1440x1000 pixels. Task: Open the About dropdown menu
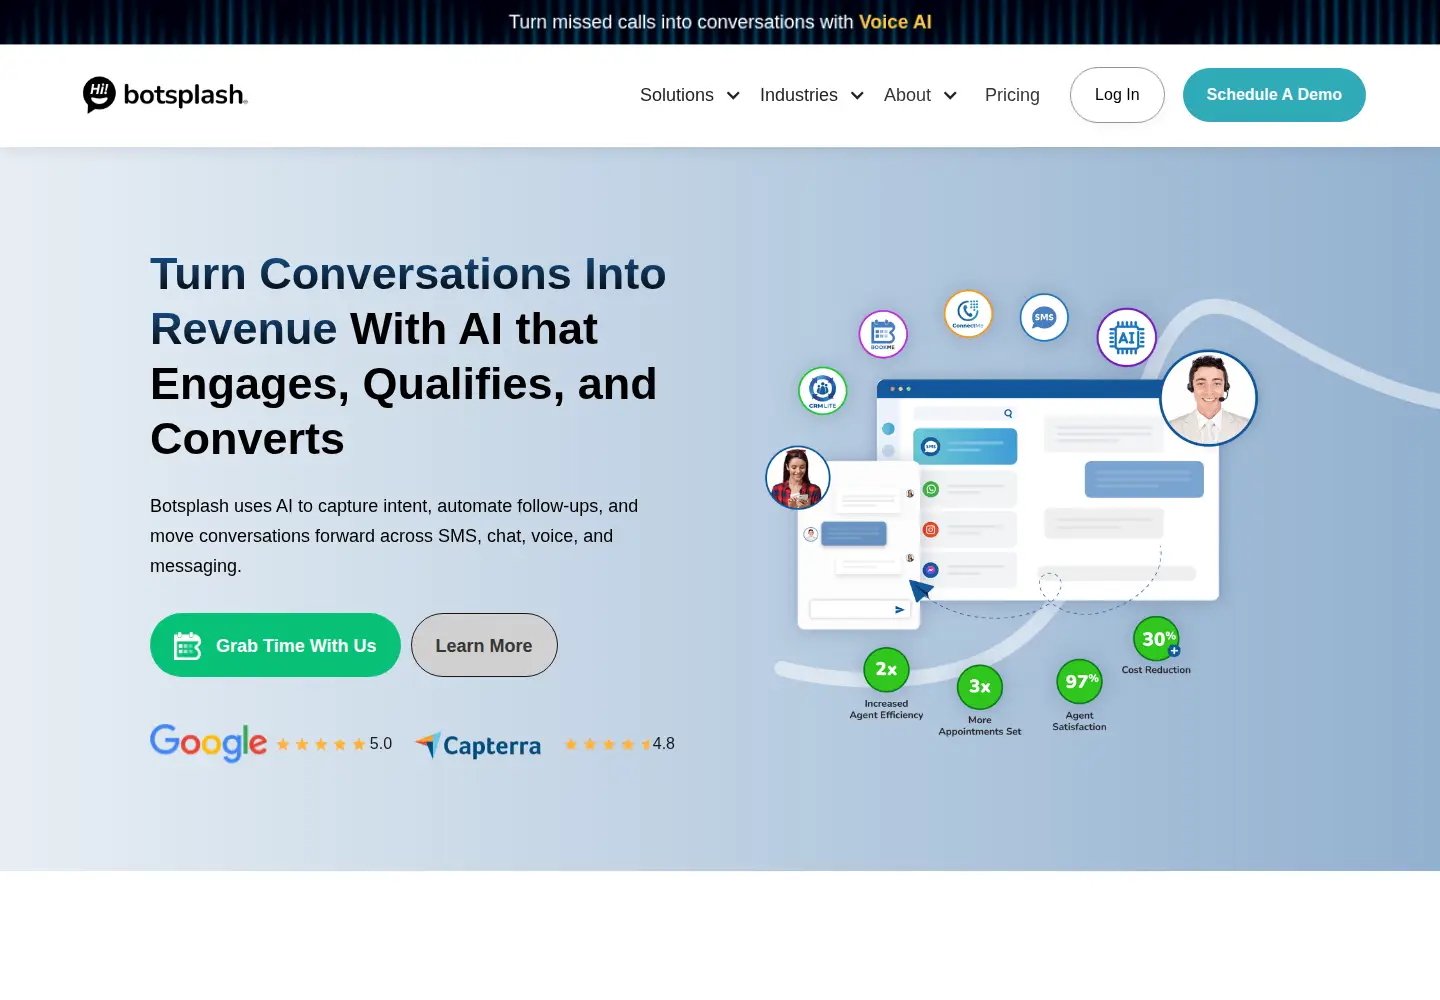(921, 95)
